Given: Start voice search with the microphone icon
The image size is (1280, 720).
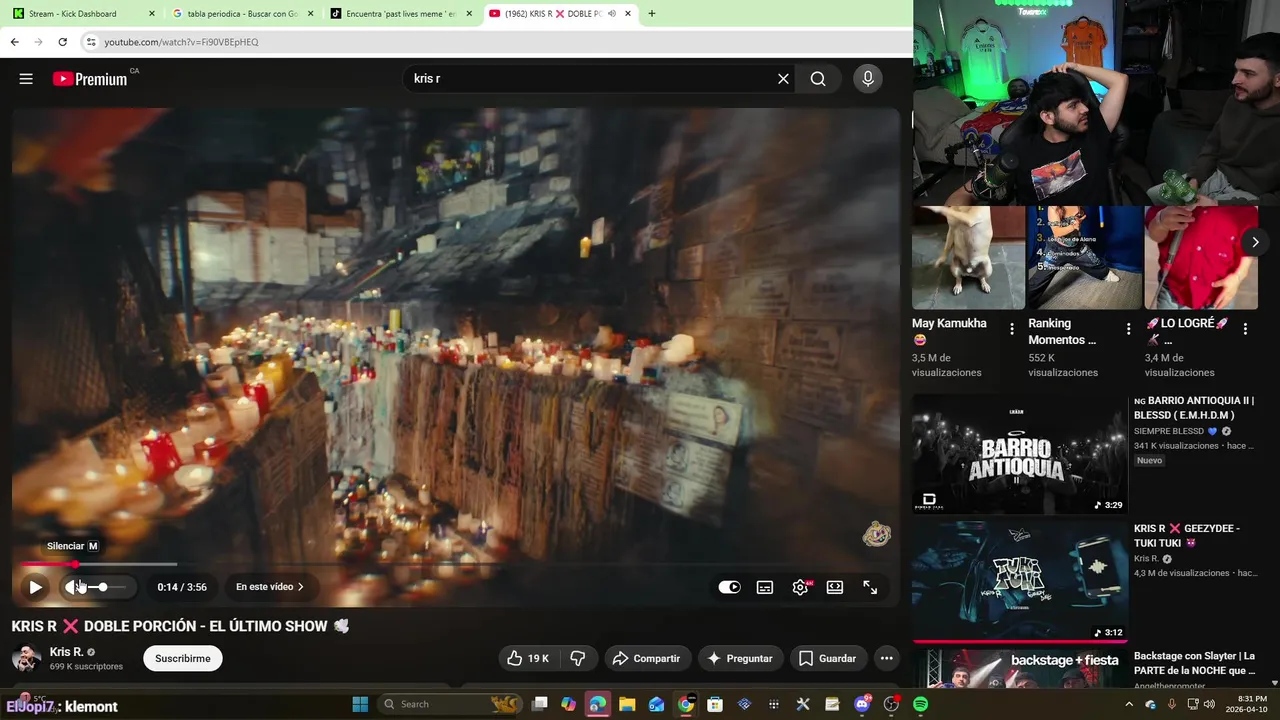Looking at the screenshot, I should pyautogui.click(x=867, y=79).
